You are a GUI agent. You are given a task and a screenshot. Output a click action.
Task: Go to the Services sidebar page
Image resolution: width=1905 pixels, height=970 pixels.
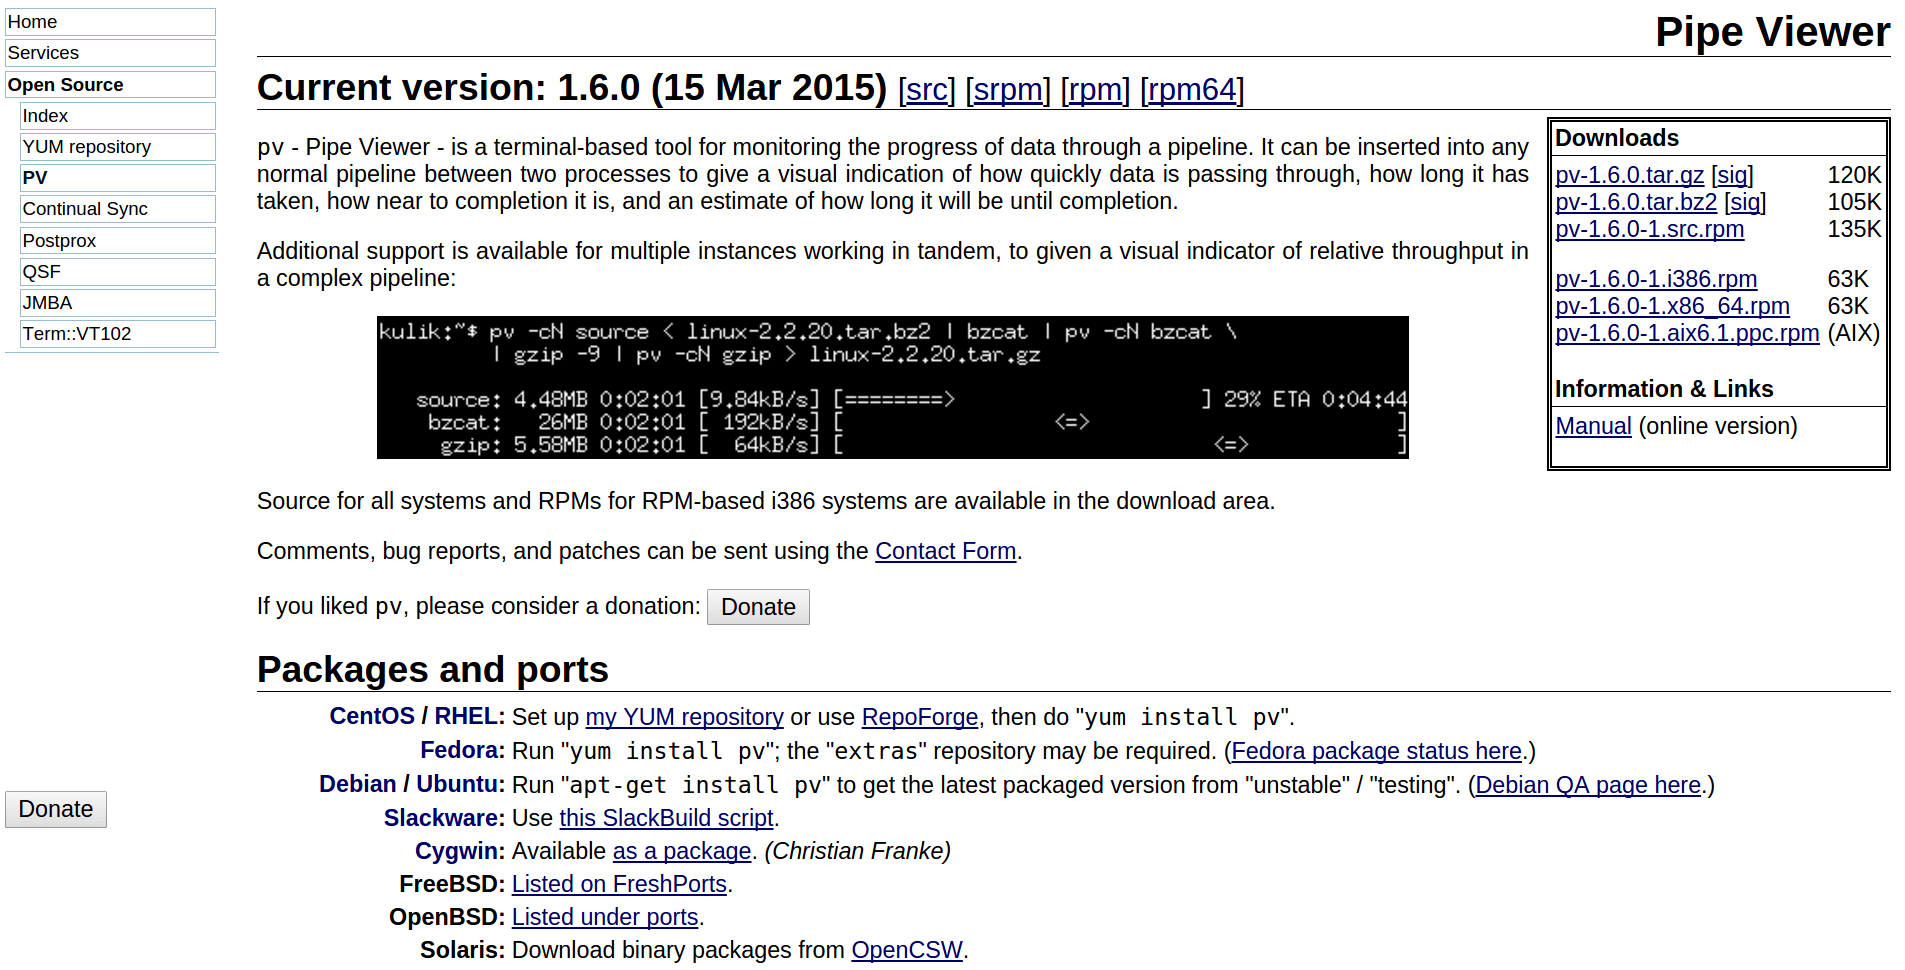click(110, 53)
